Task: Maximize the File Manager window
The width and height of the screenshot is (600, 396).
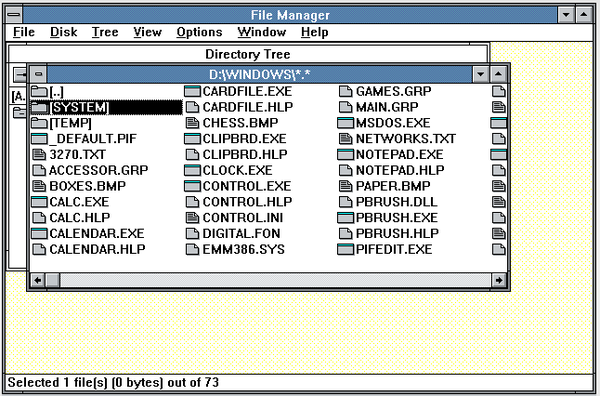Action: pyautogui.click(x=584, y=15)
